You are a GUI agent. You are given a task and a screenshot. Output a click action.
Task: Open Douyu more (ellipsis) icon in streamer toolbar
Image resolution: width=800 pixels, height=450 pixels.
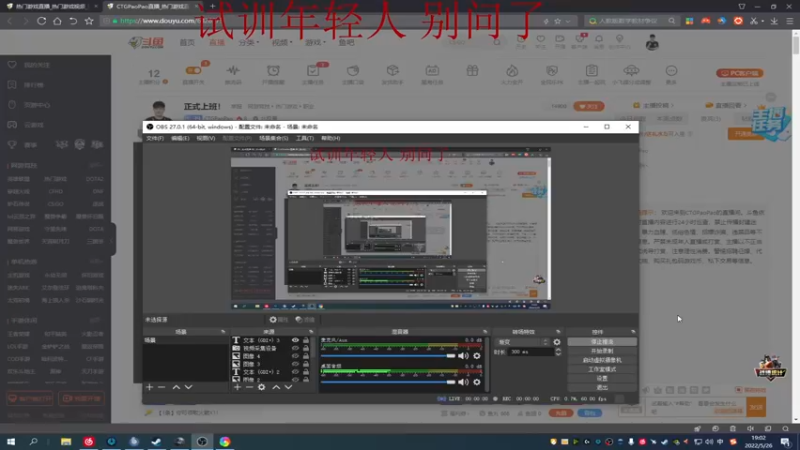coord(671,70)
